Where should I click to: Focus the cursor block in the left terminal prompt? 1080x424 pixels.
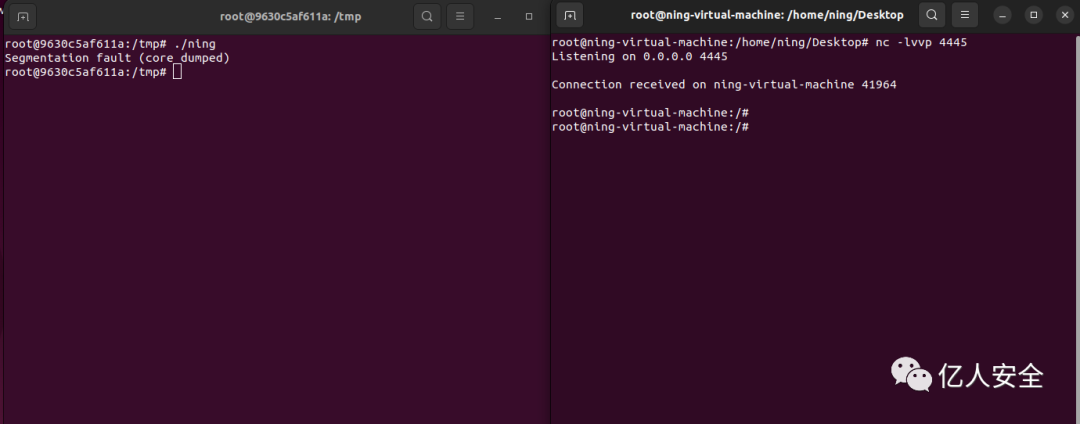click(177, 72)
